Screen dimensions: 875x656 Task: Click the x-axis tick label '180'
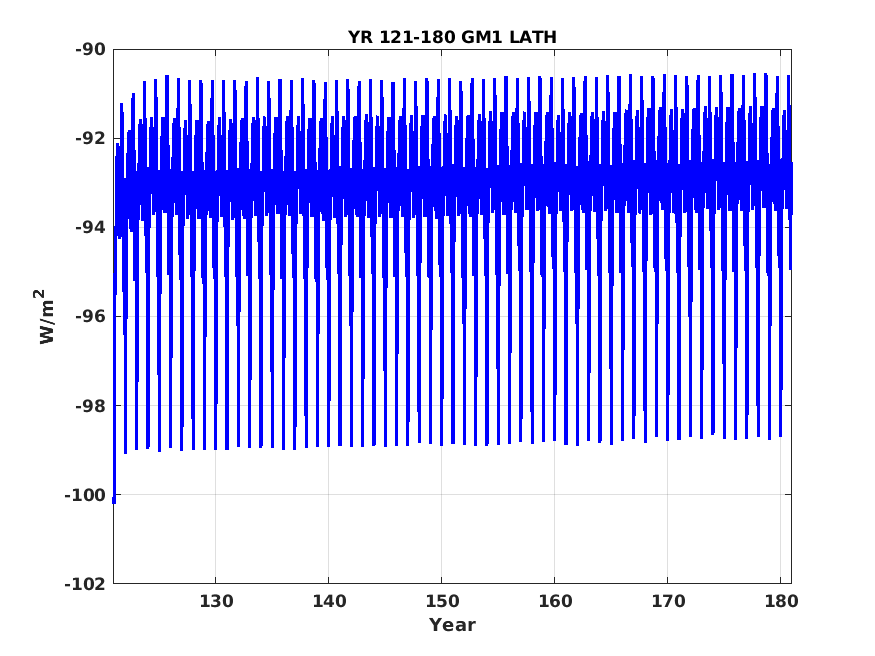click(781, 601)
